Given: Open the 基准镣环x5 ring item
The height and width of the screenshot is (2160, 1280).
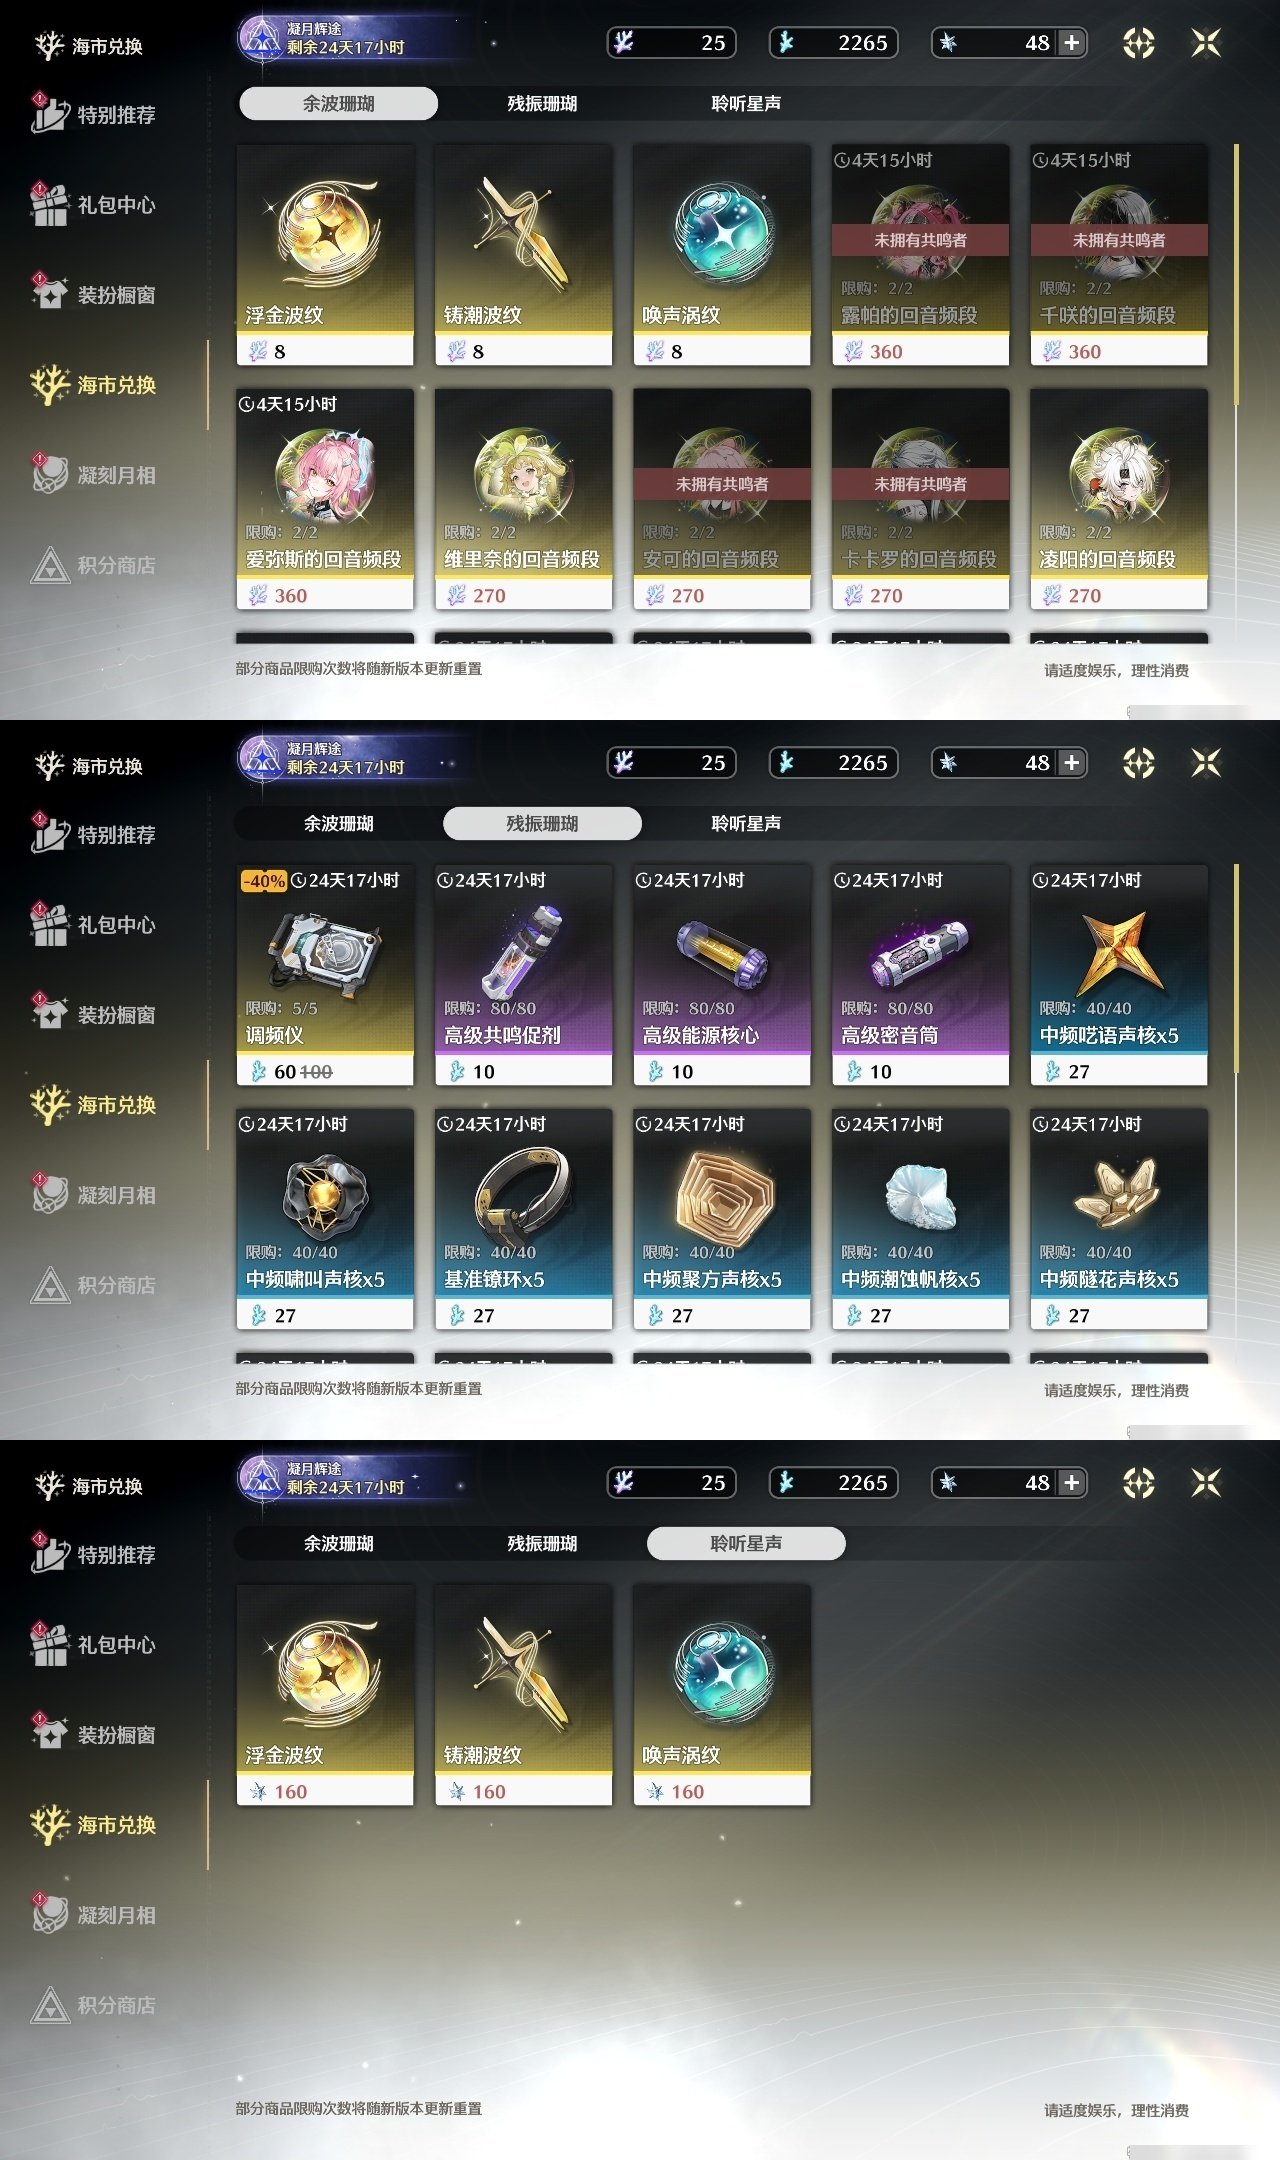Looking at the screenshot, I should click(x=523, y=1218).
